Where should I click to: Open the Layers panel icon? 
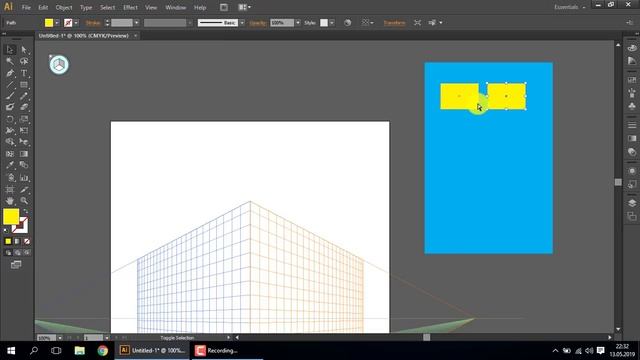tap(632, 203)
